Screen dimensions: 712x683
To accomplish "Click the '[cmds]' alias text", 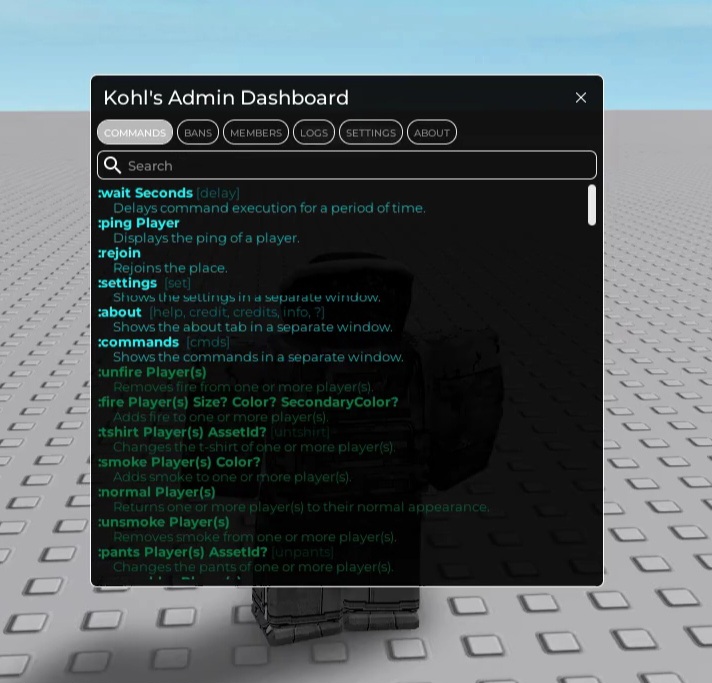I will [208, 342].
